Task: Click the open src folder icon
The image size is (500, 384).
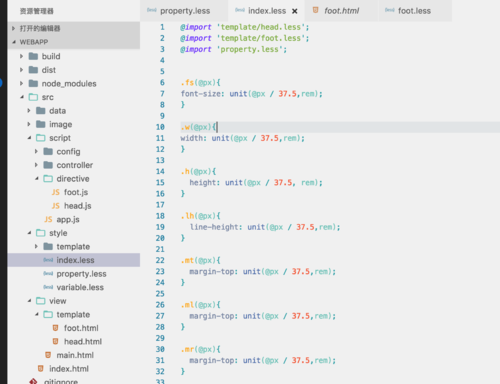Action: pos(33,97)
